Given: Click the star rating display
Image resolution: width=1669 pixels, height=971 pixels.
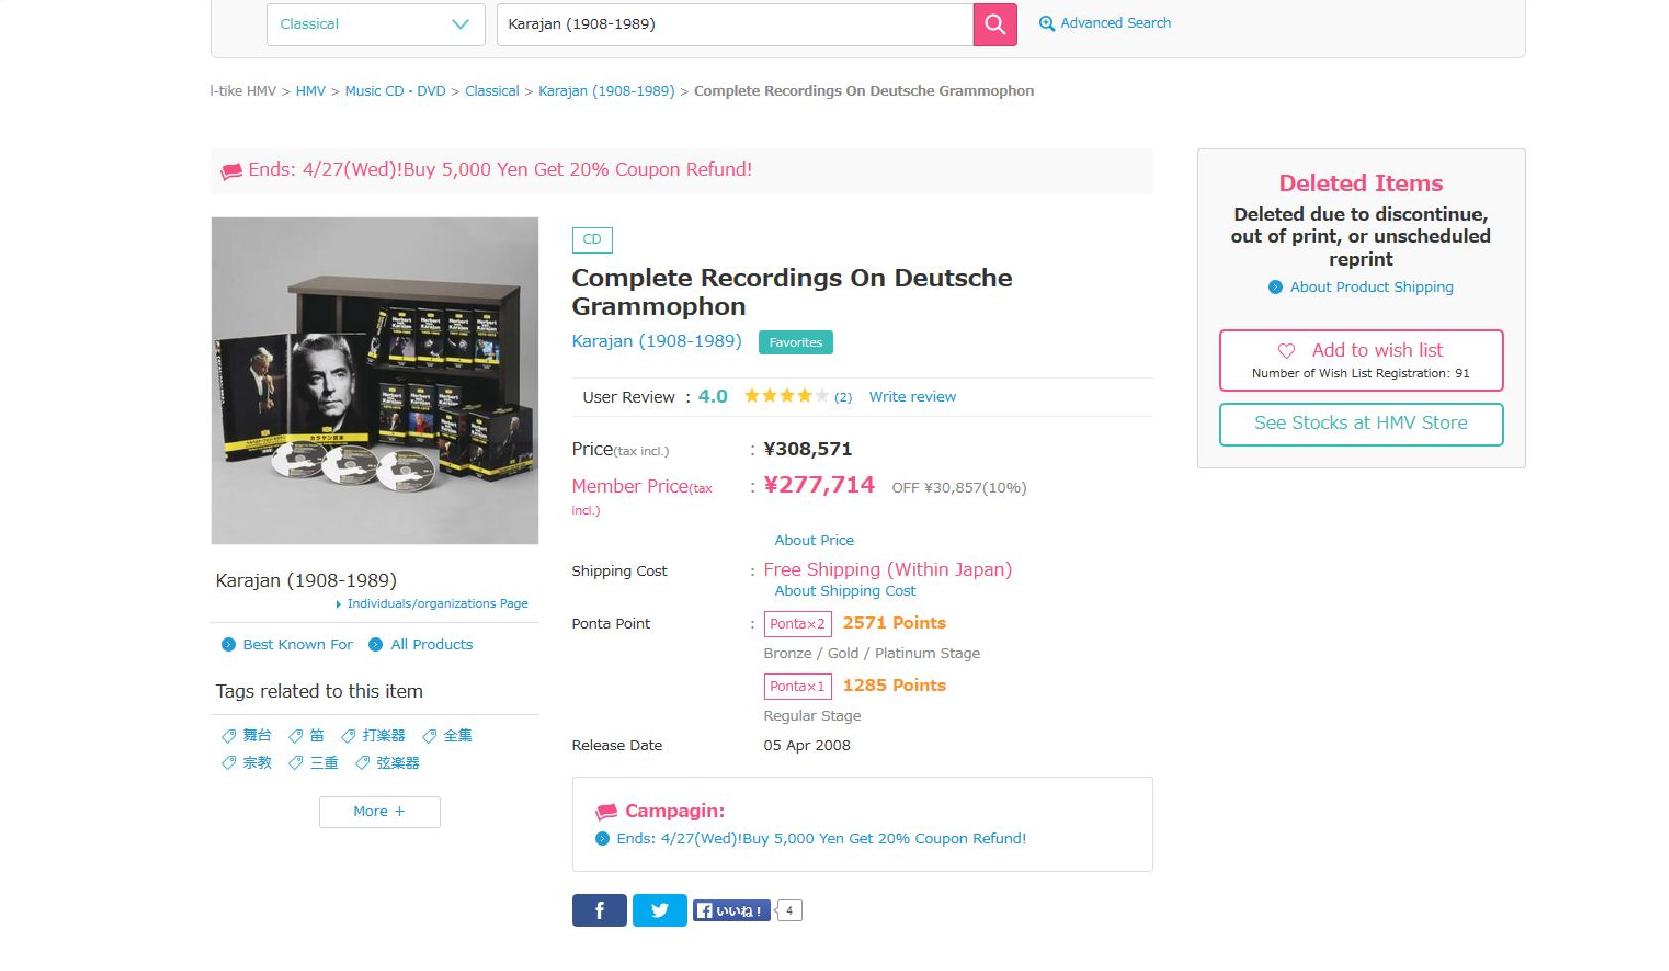Looking at the screenshot, I should click(x=786, y=396).
